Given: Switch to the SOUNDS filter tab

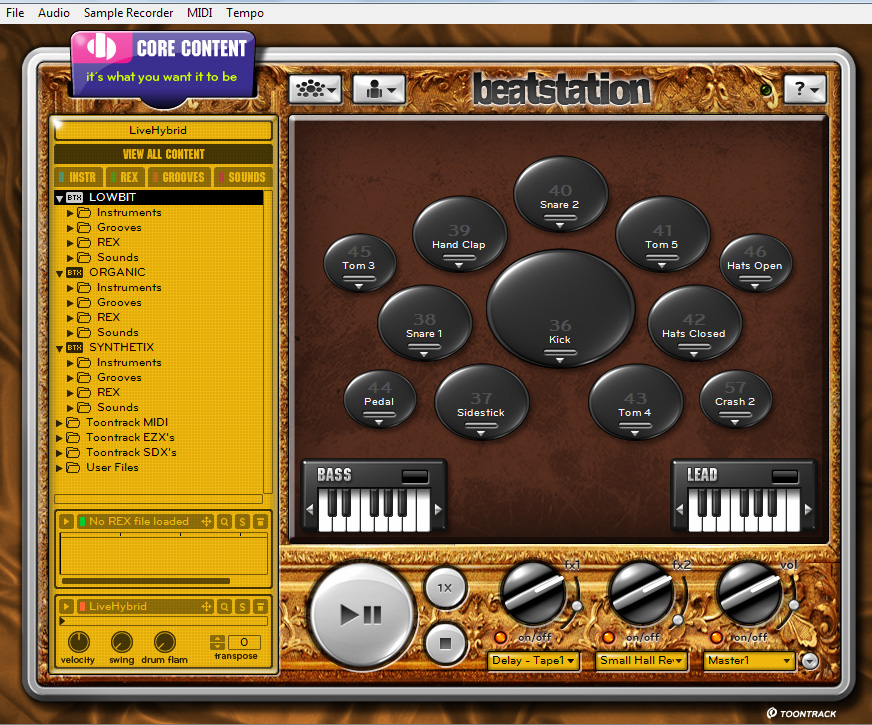Looking at the screenshot, I should (244, 177).
